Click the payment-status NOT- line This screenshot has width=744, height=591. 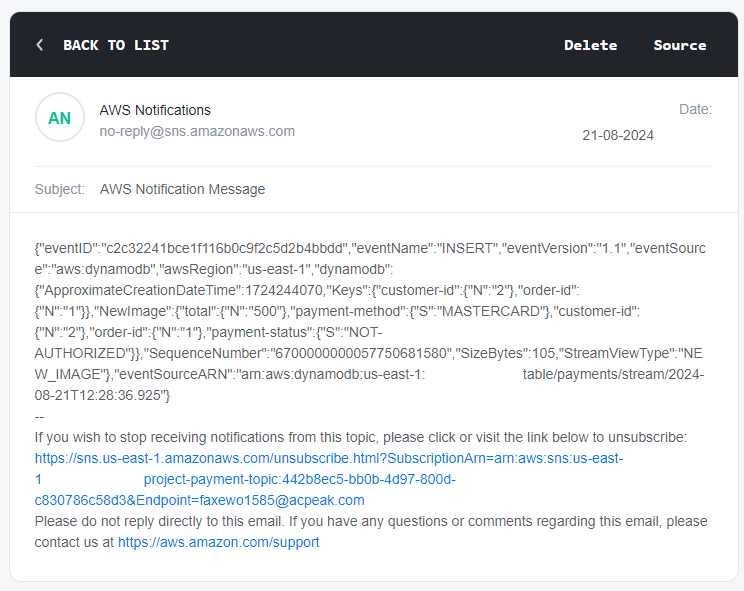208,332
